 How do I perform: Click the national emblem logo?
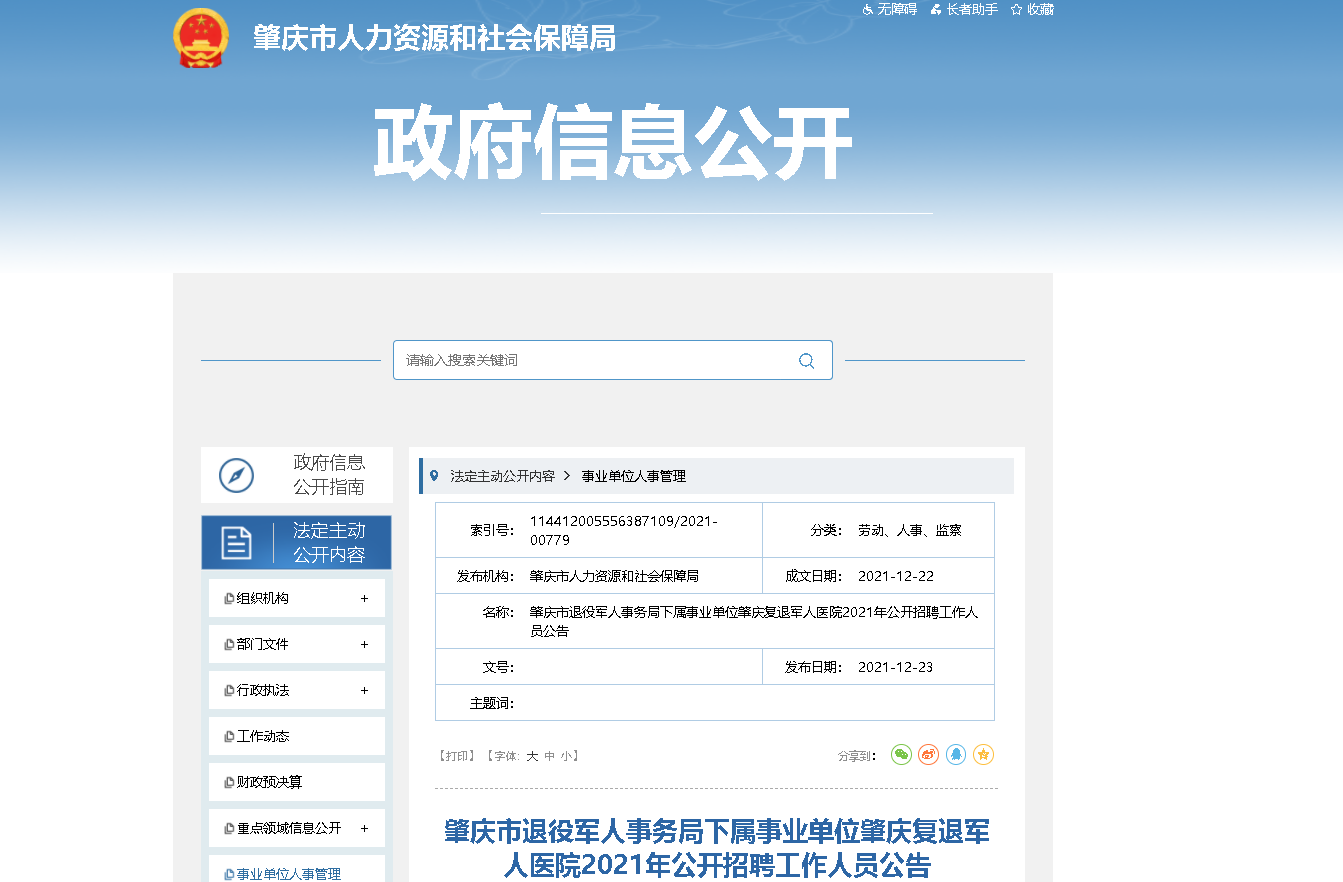(201, 38)
